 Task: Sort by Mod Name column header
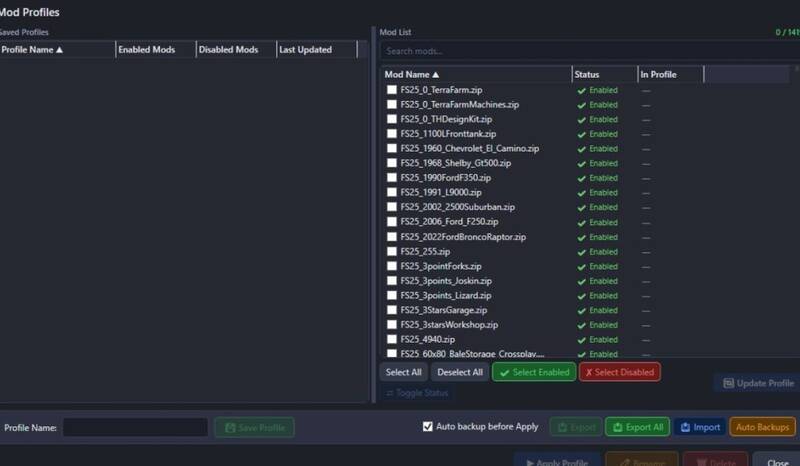click(x=475, y=74)
